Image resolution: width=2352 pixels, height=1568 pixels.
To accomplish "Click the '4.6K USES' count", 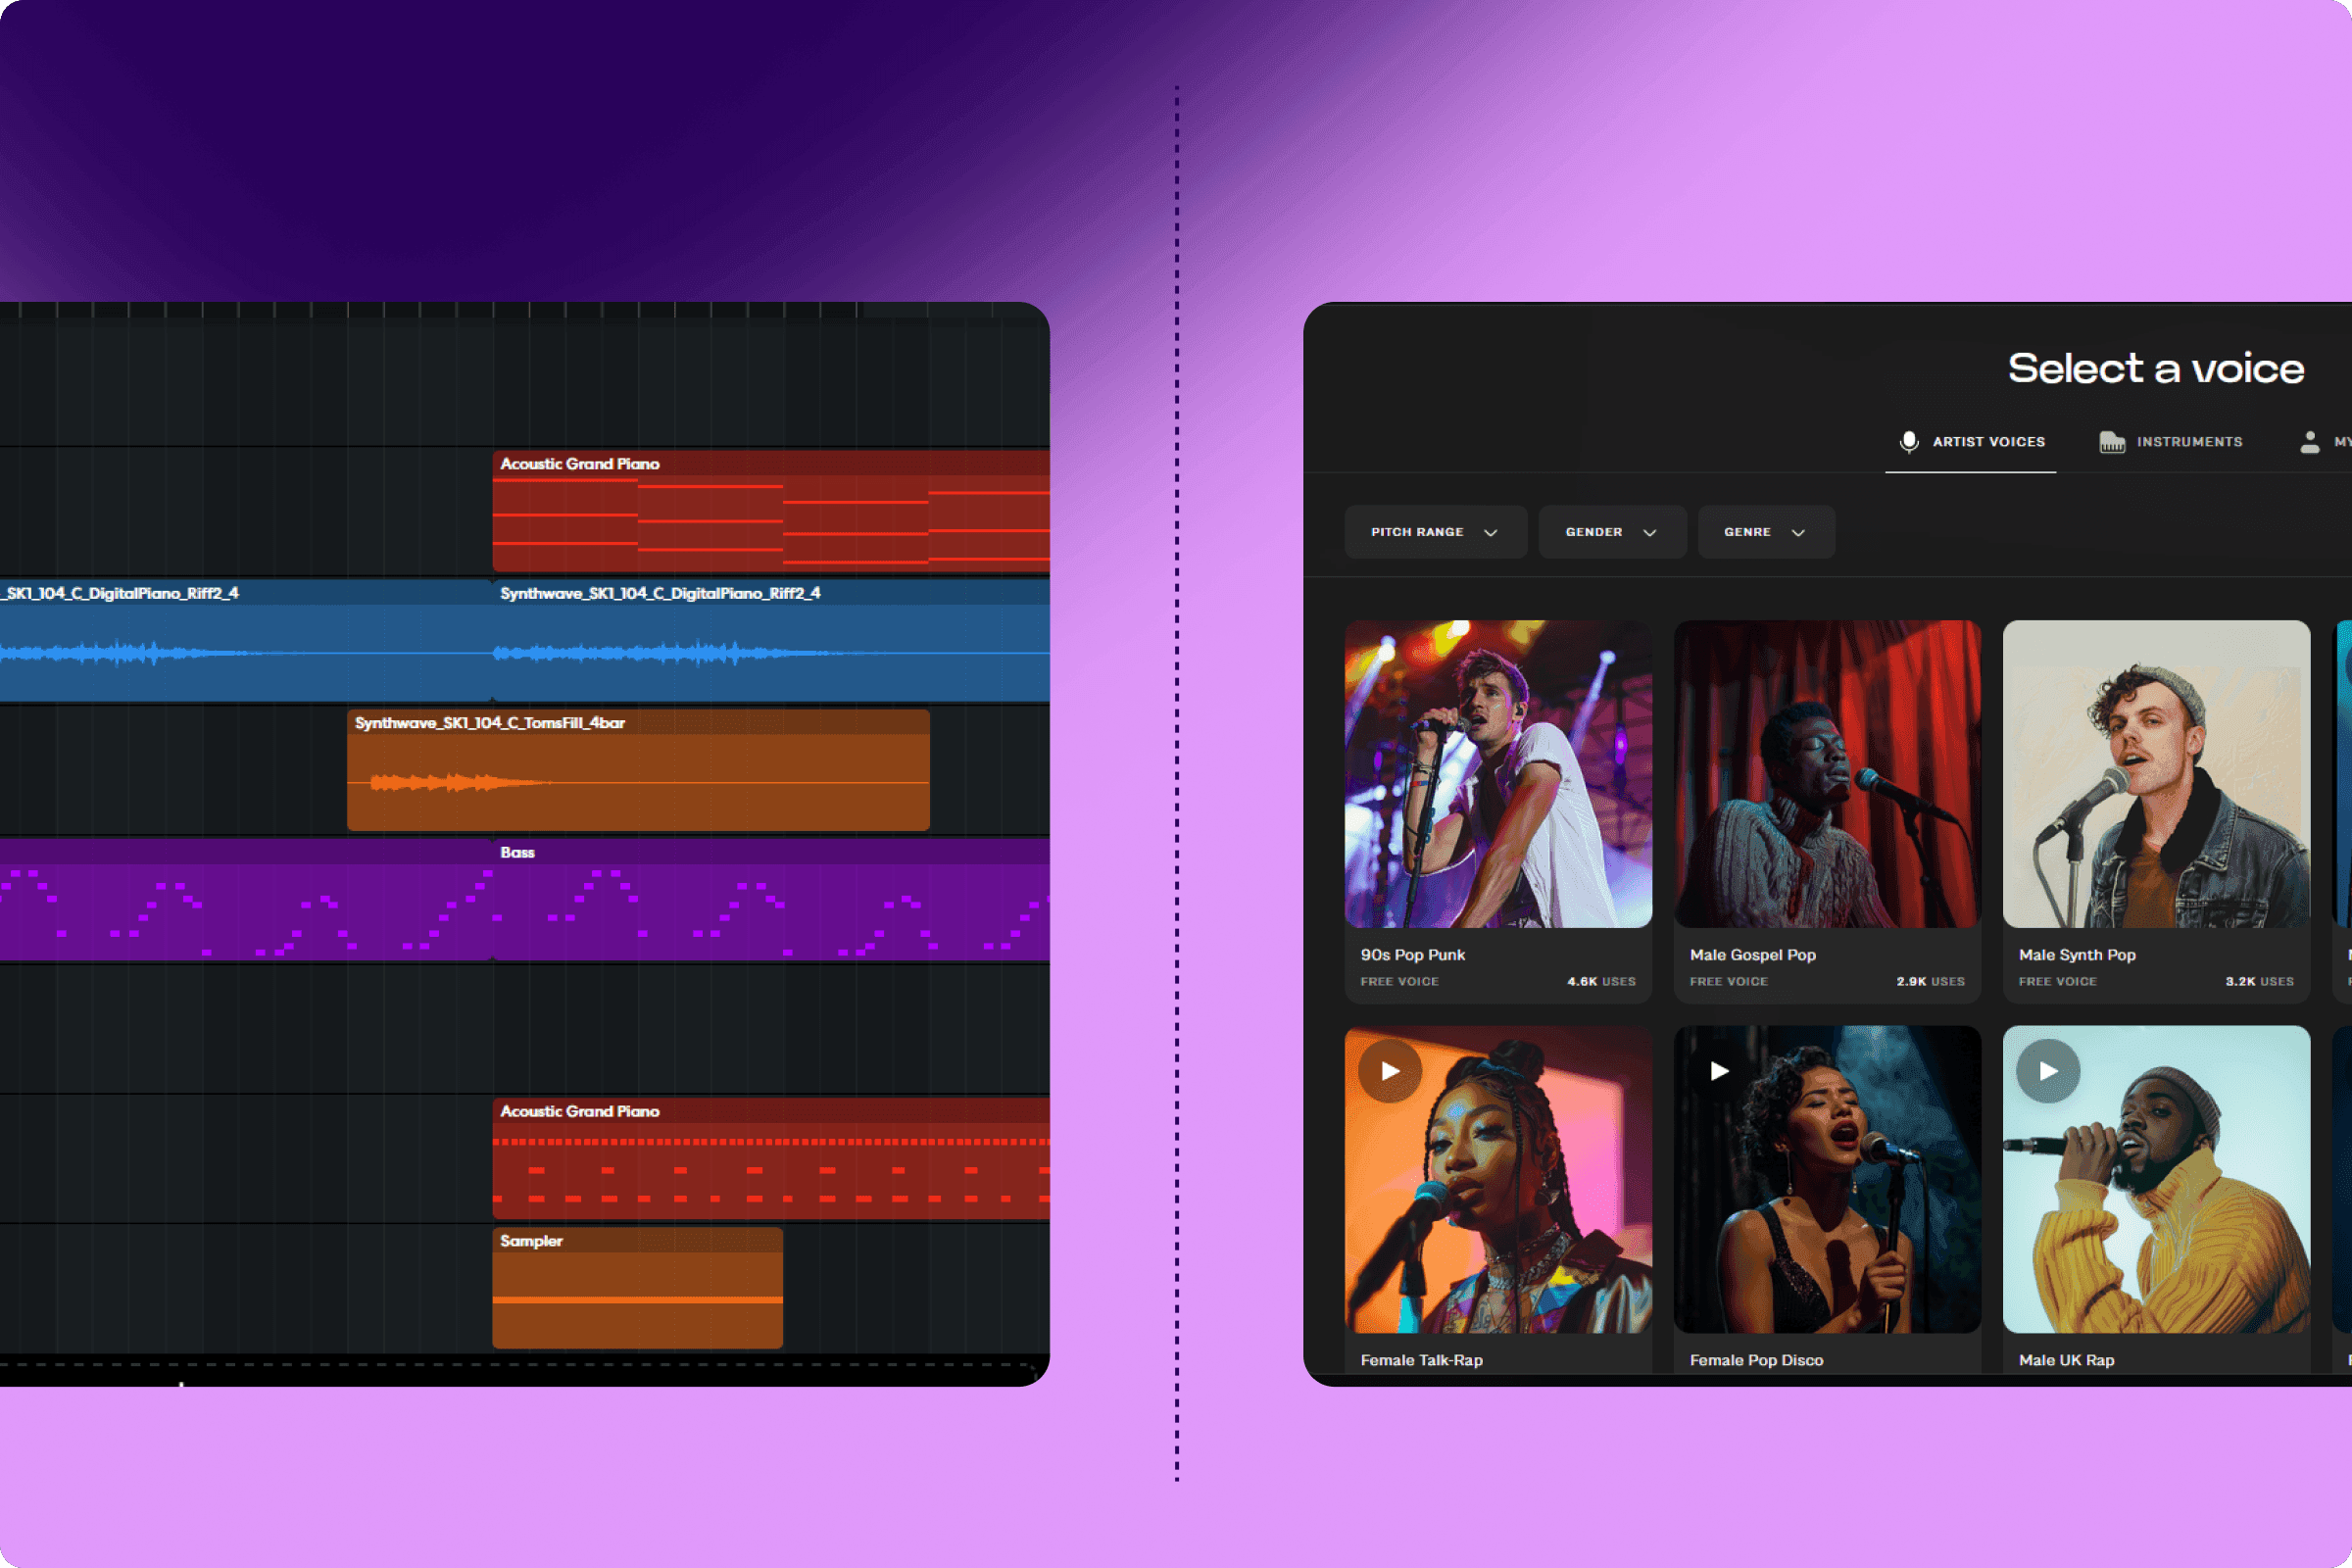I will pos(1601,982).
